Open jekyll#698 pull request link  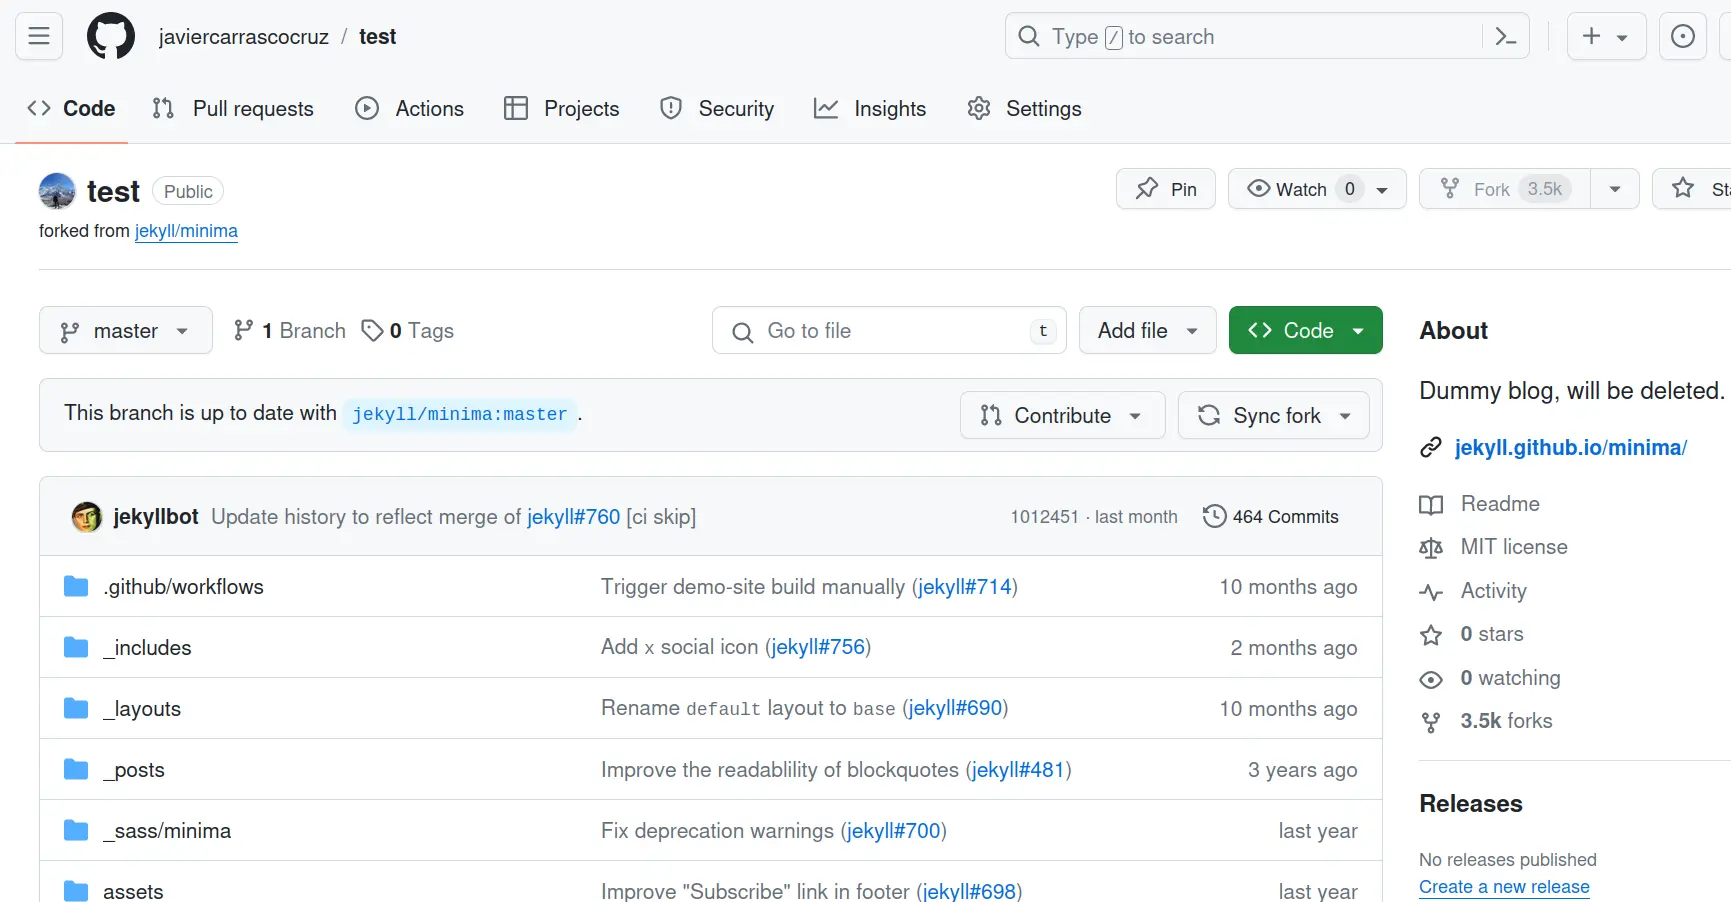tap(969, 891)
